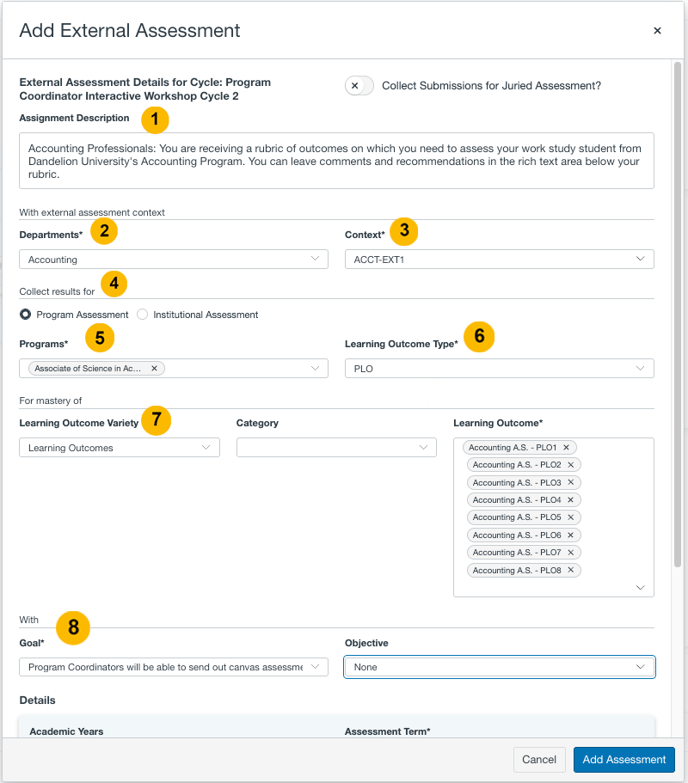The height and width of the screenshot is (783, 688).
Task: Remove Accounting A.S. - PLO5 chip
Action: click(x=571, y=517)
